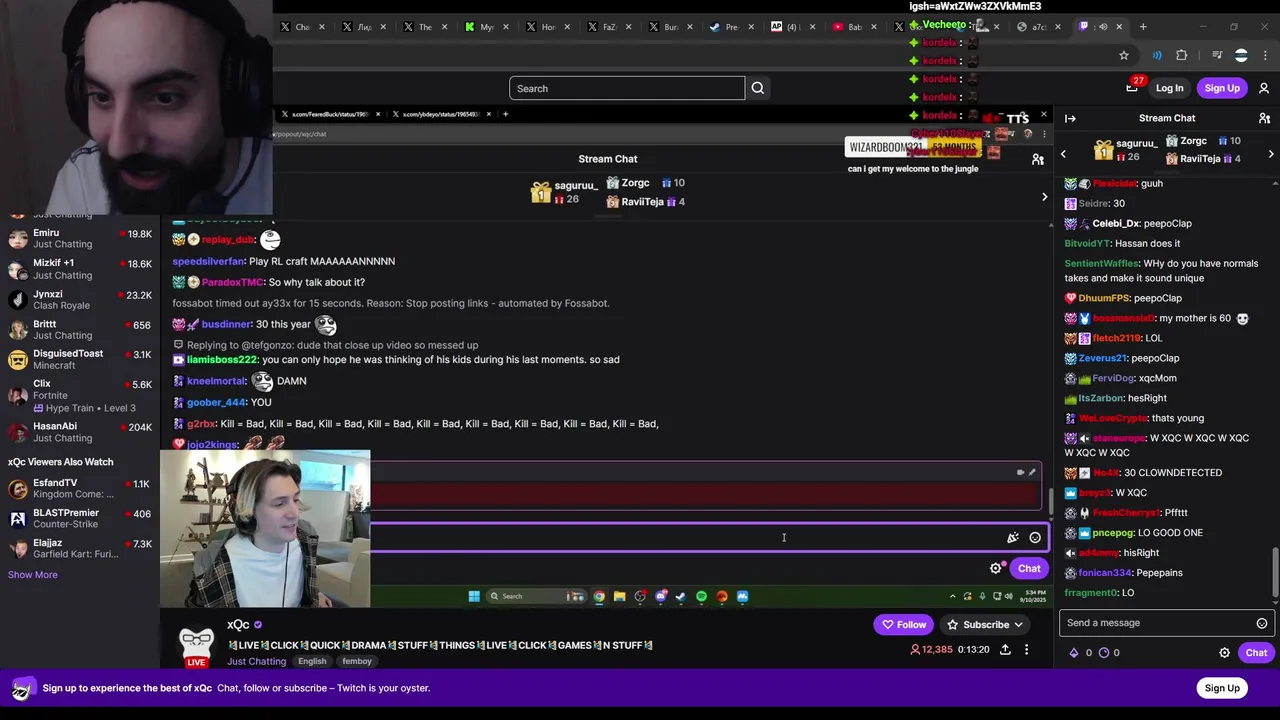Open EsfandTV channel in sidebar
This screenshot has height=720, width=1280.
point(80,489)
